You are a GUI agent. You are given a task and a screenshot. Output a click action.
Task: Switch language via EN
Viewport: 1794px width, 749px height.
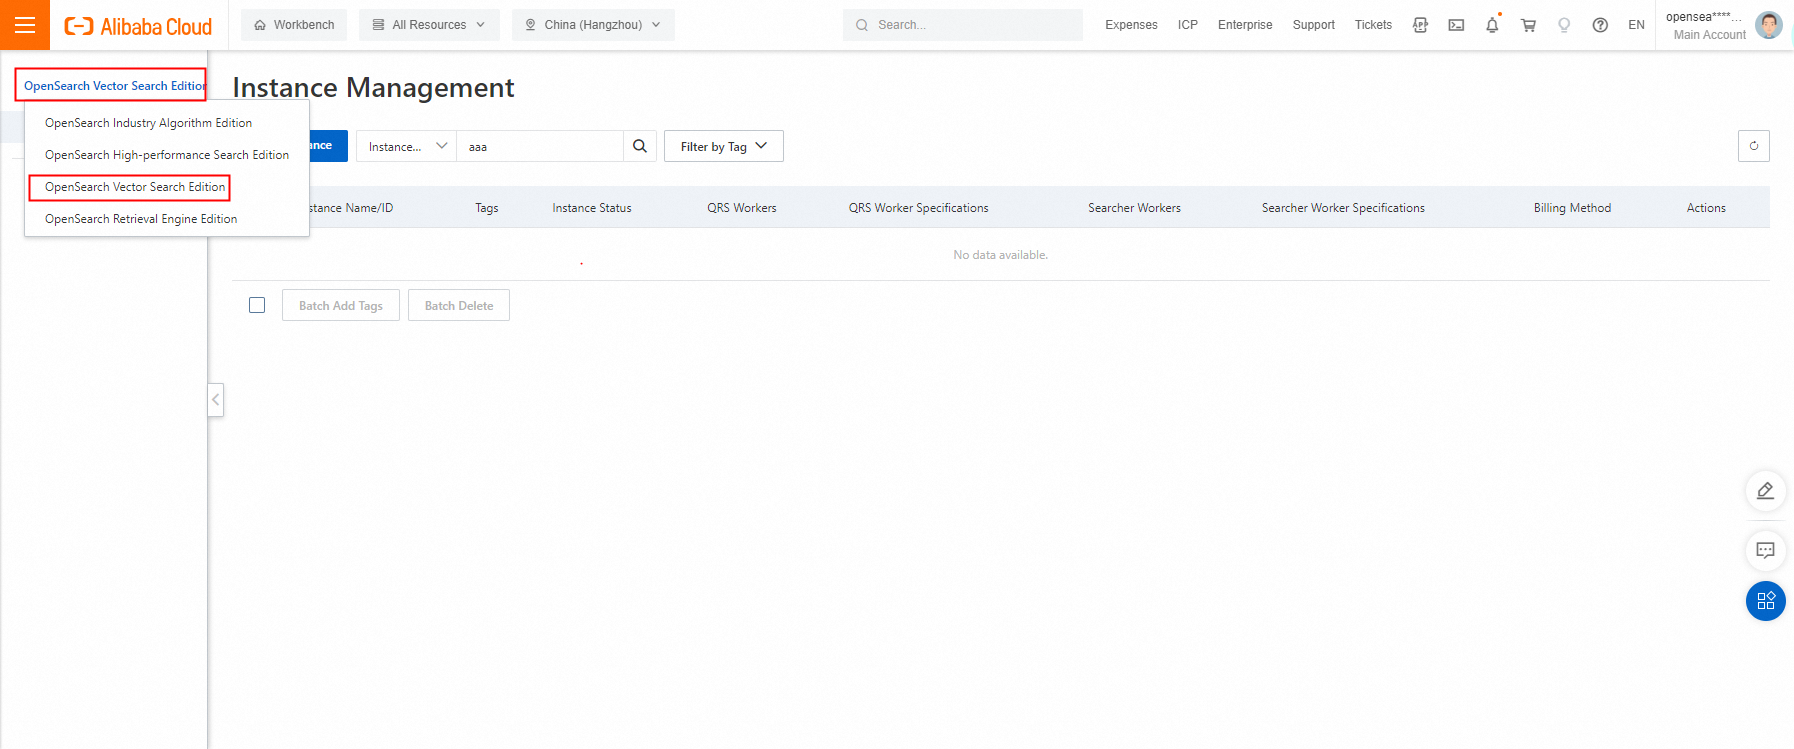1636,25
